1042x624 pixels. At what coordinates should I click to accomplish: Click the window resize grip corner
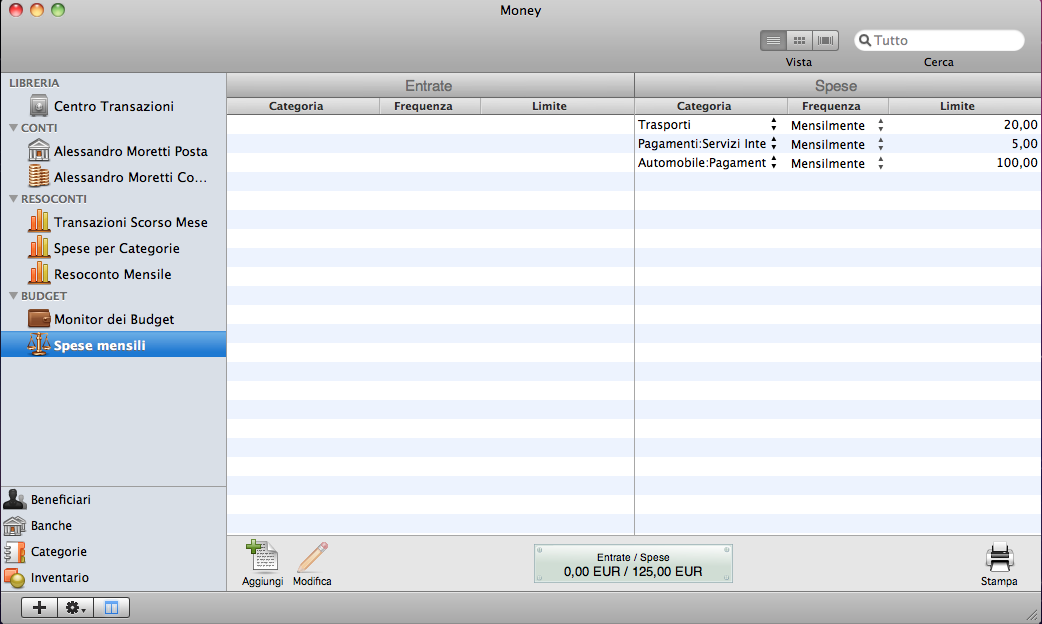point(1033,615)
